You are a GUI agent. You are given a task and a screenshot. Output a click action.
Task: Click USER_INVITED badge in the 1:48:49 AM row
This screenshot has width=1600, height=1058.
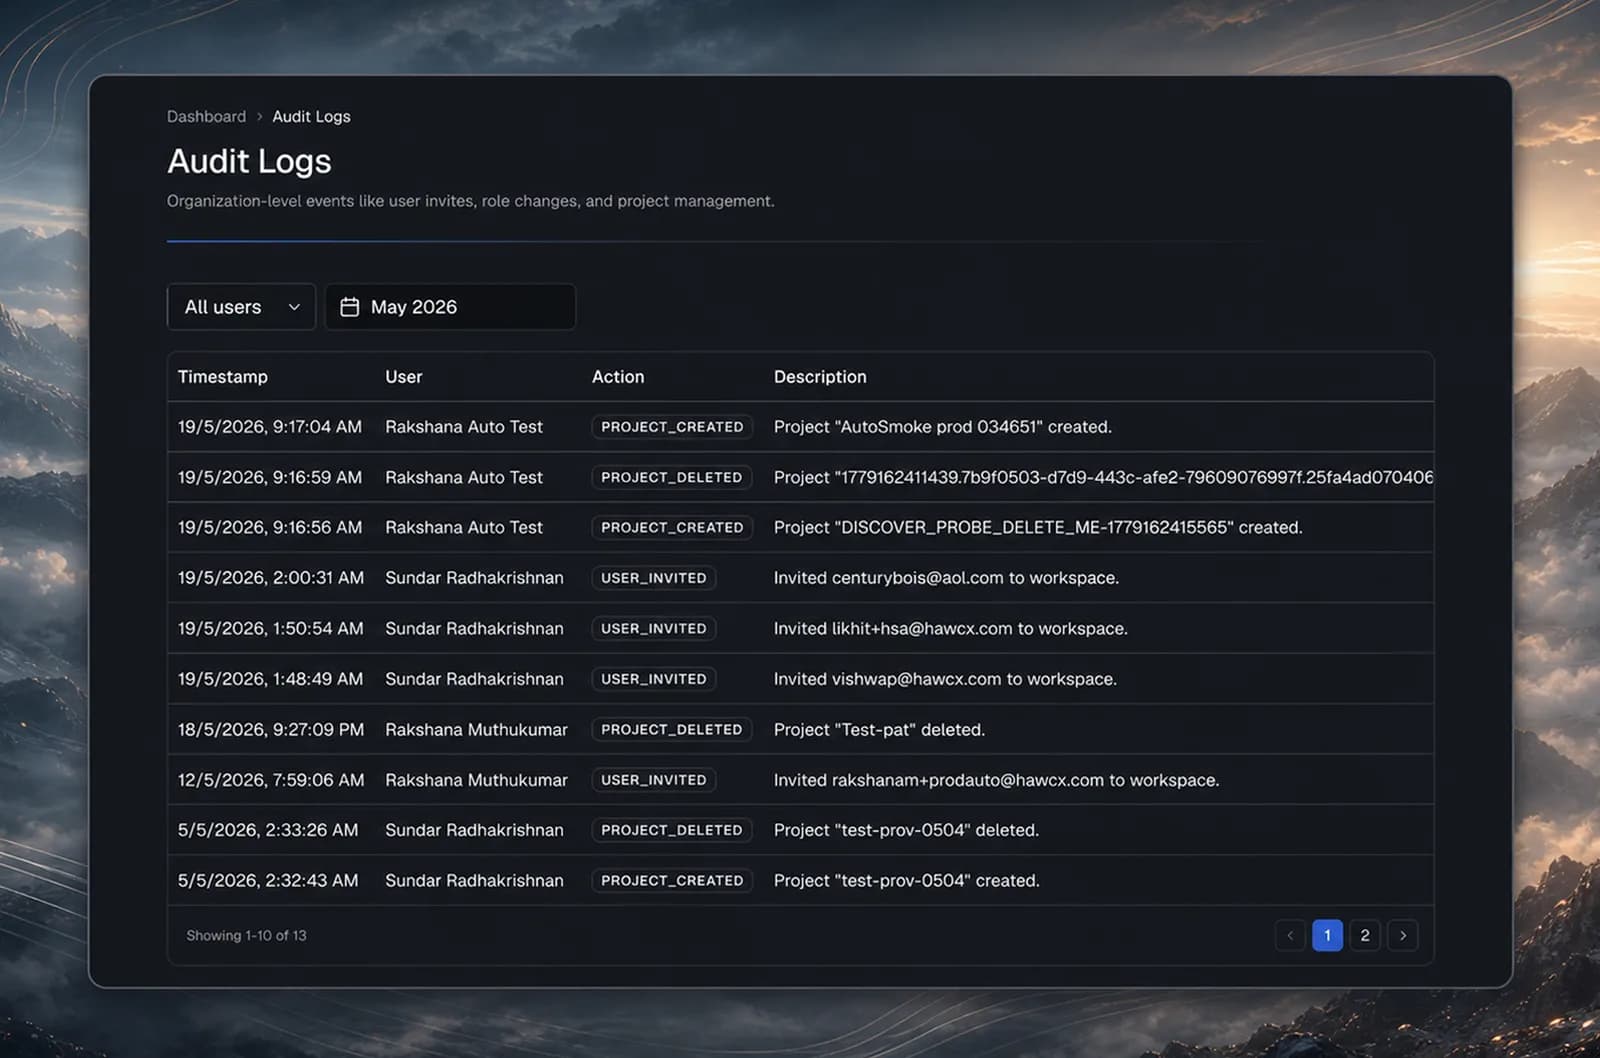click(654, 679)
